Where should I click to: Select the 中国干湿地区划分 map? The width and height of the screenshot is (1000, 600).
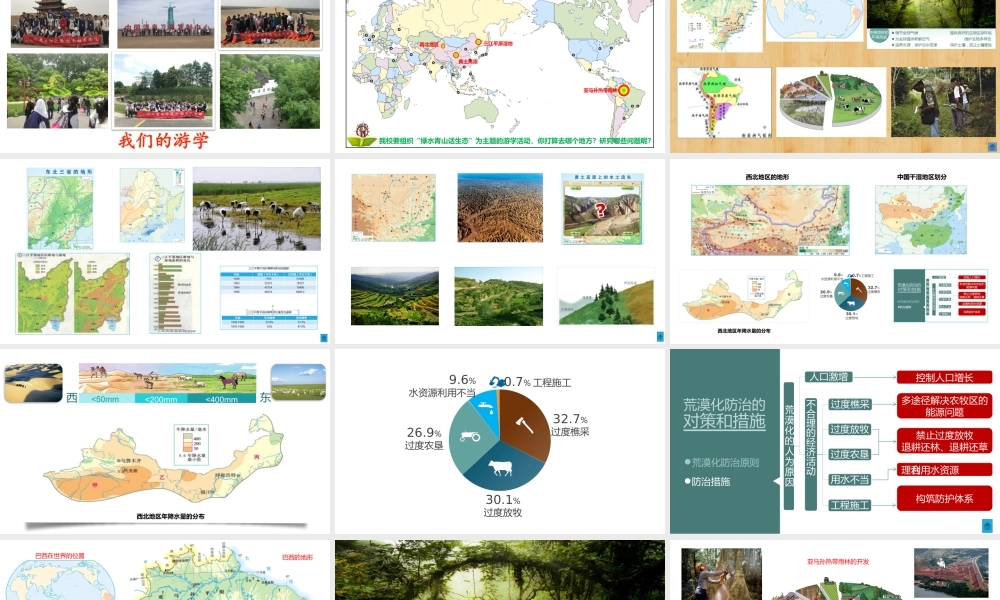tap(921, 219)
